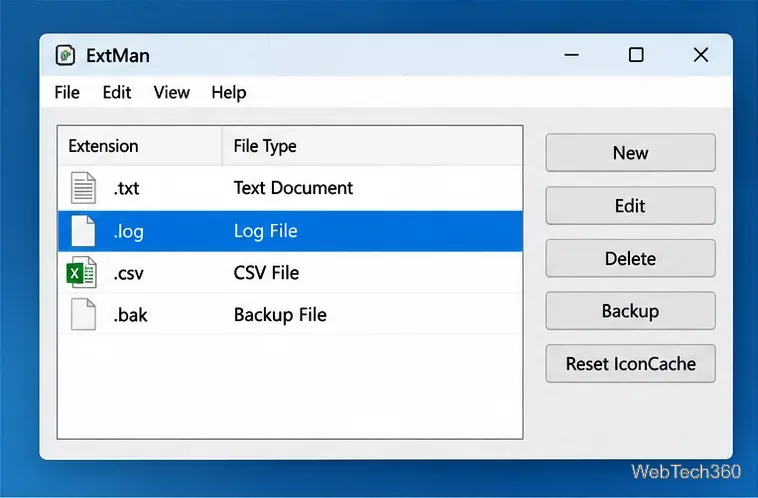Select the .txt extension text
Viewport: 758px width, 498px height.
coord(126,188)
